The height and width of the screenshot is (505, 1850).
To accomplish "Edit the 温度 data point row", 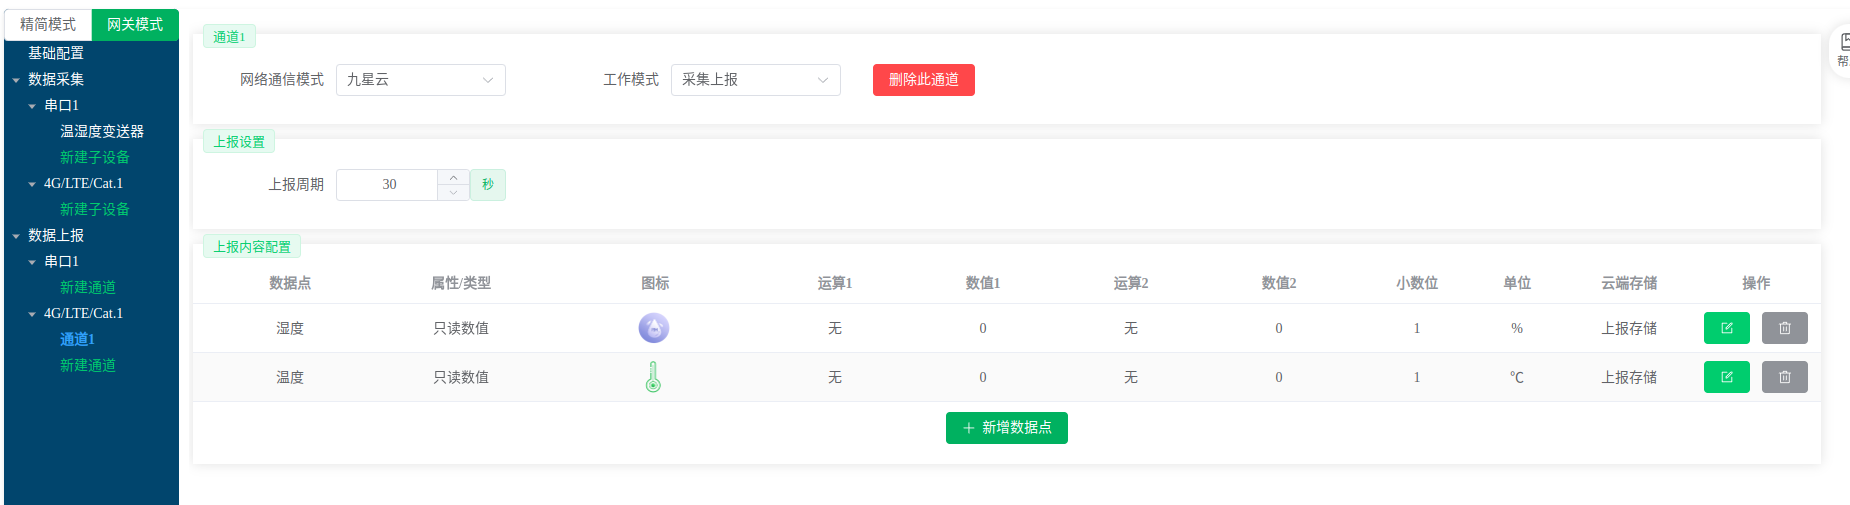I will tap(1726, 377).
